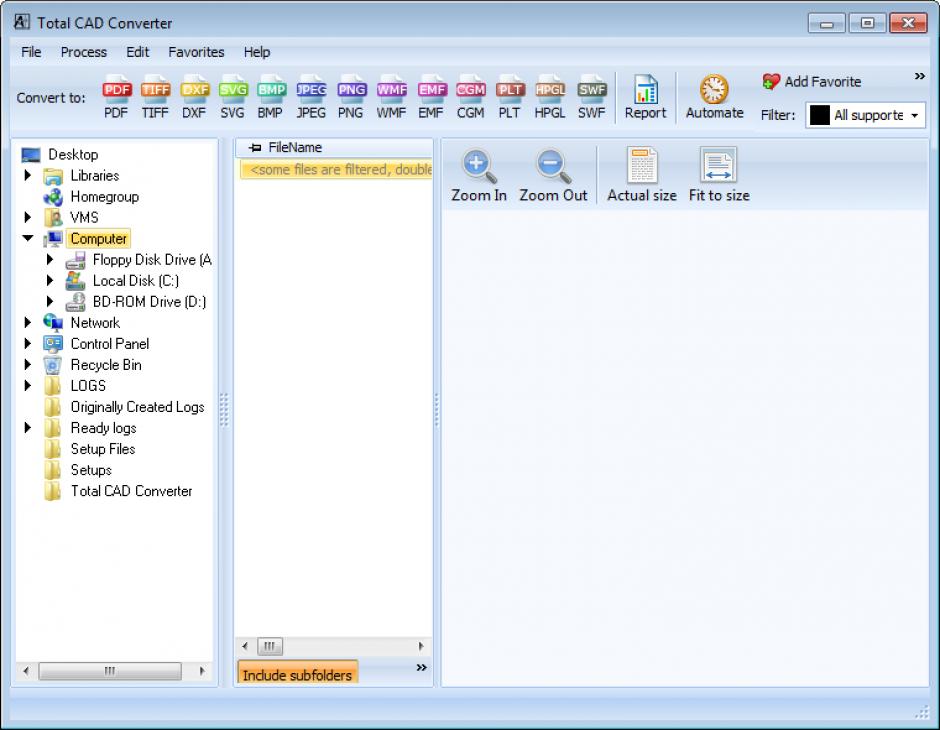The height and width of the screenshot is (730, 940).
Task: Select Computer in folder tree
Action: coord(98,239)
